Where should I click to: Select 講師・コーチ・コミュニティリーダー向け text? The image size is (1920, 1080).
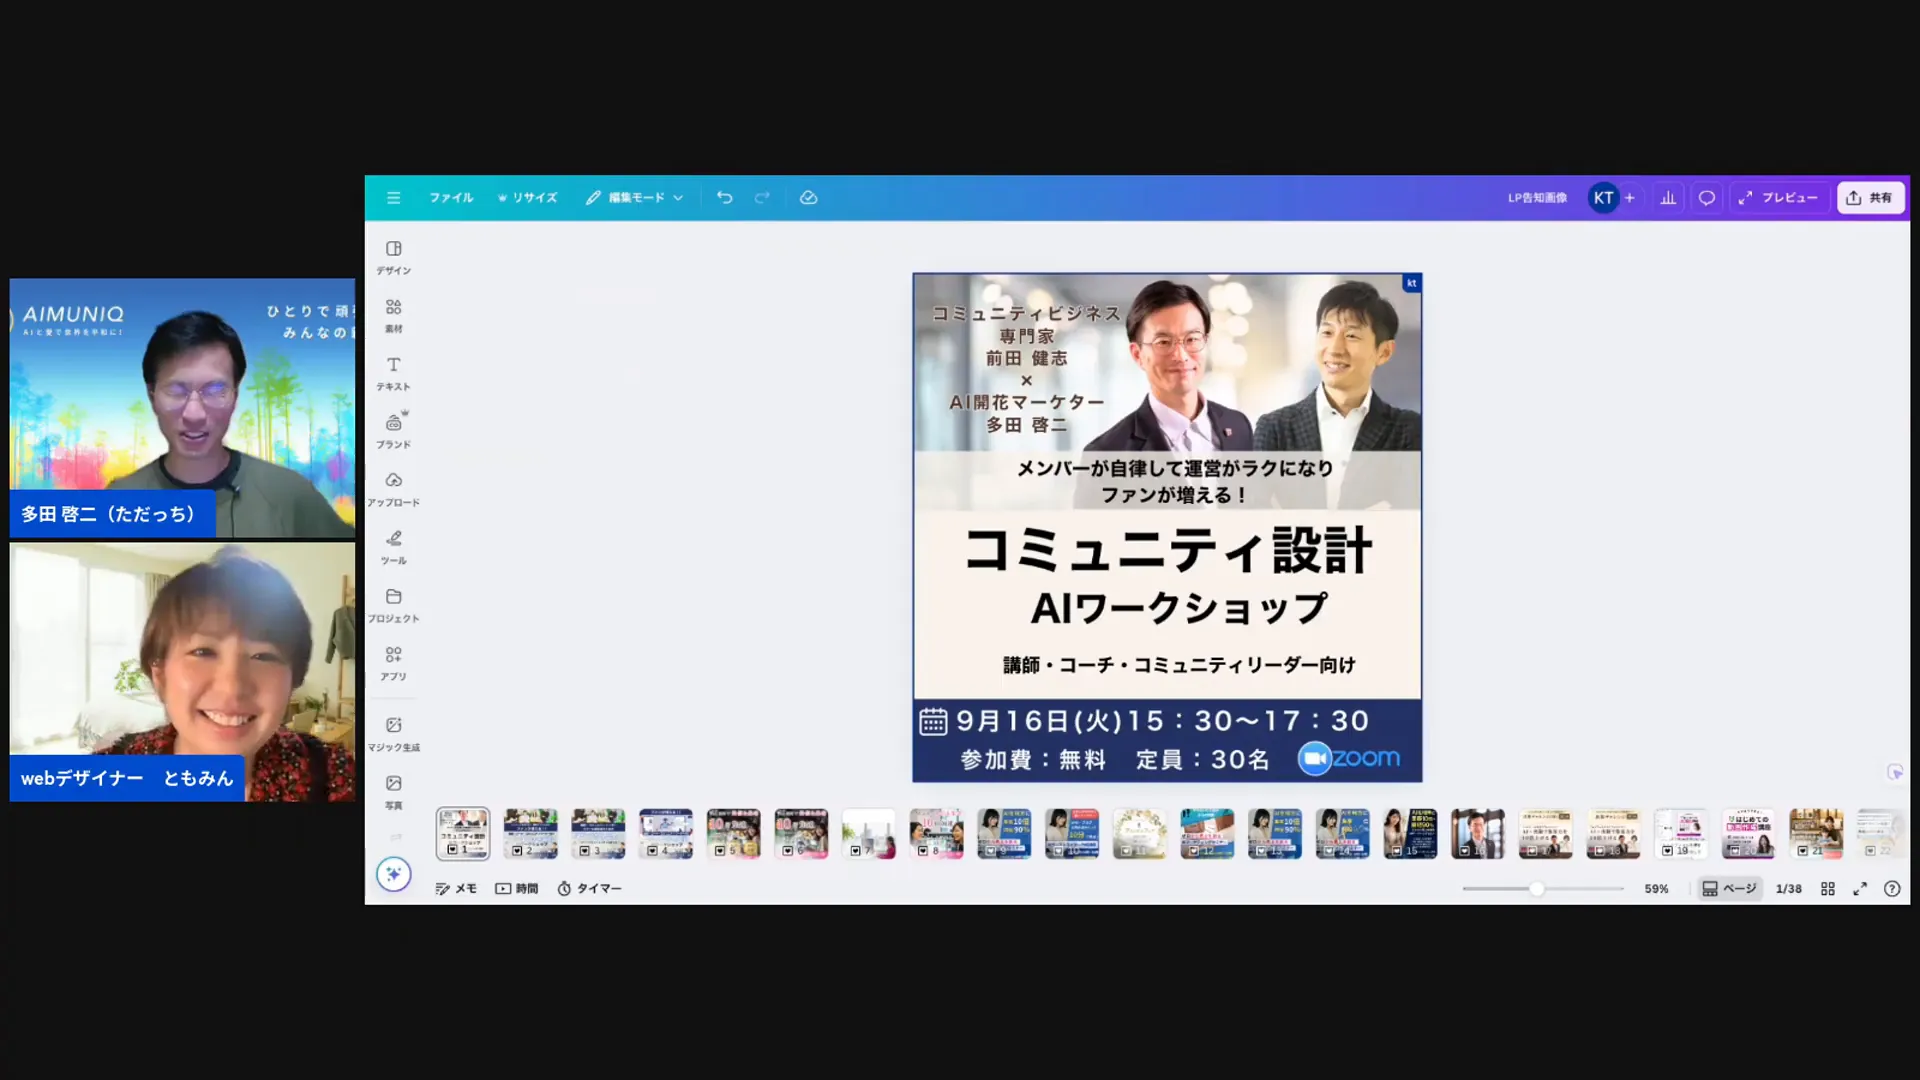[1179, 665]
